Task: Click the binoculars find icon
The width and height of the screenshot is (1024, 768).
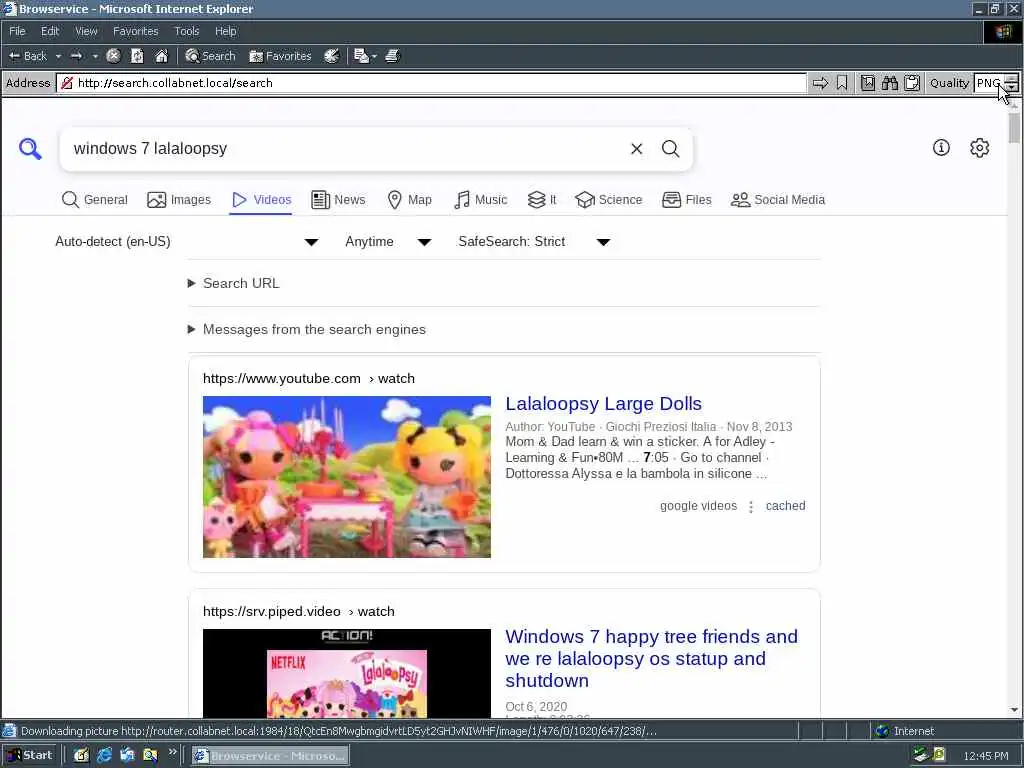Action: (x=890, y=83)
